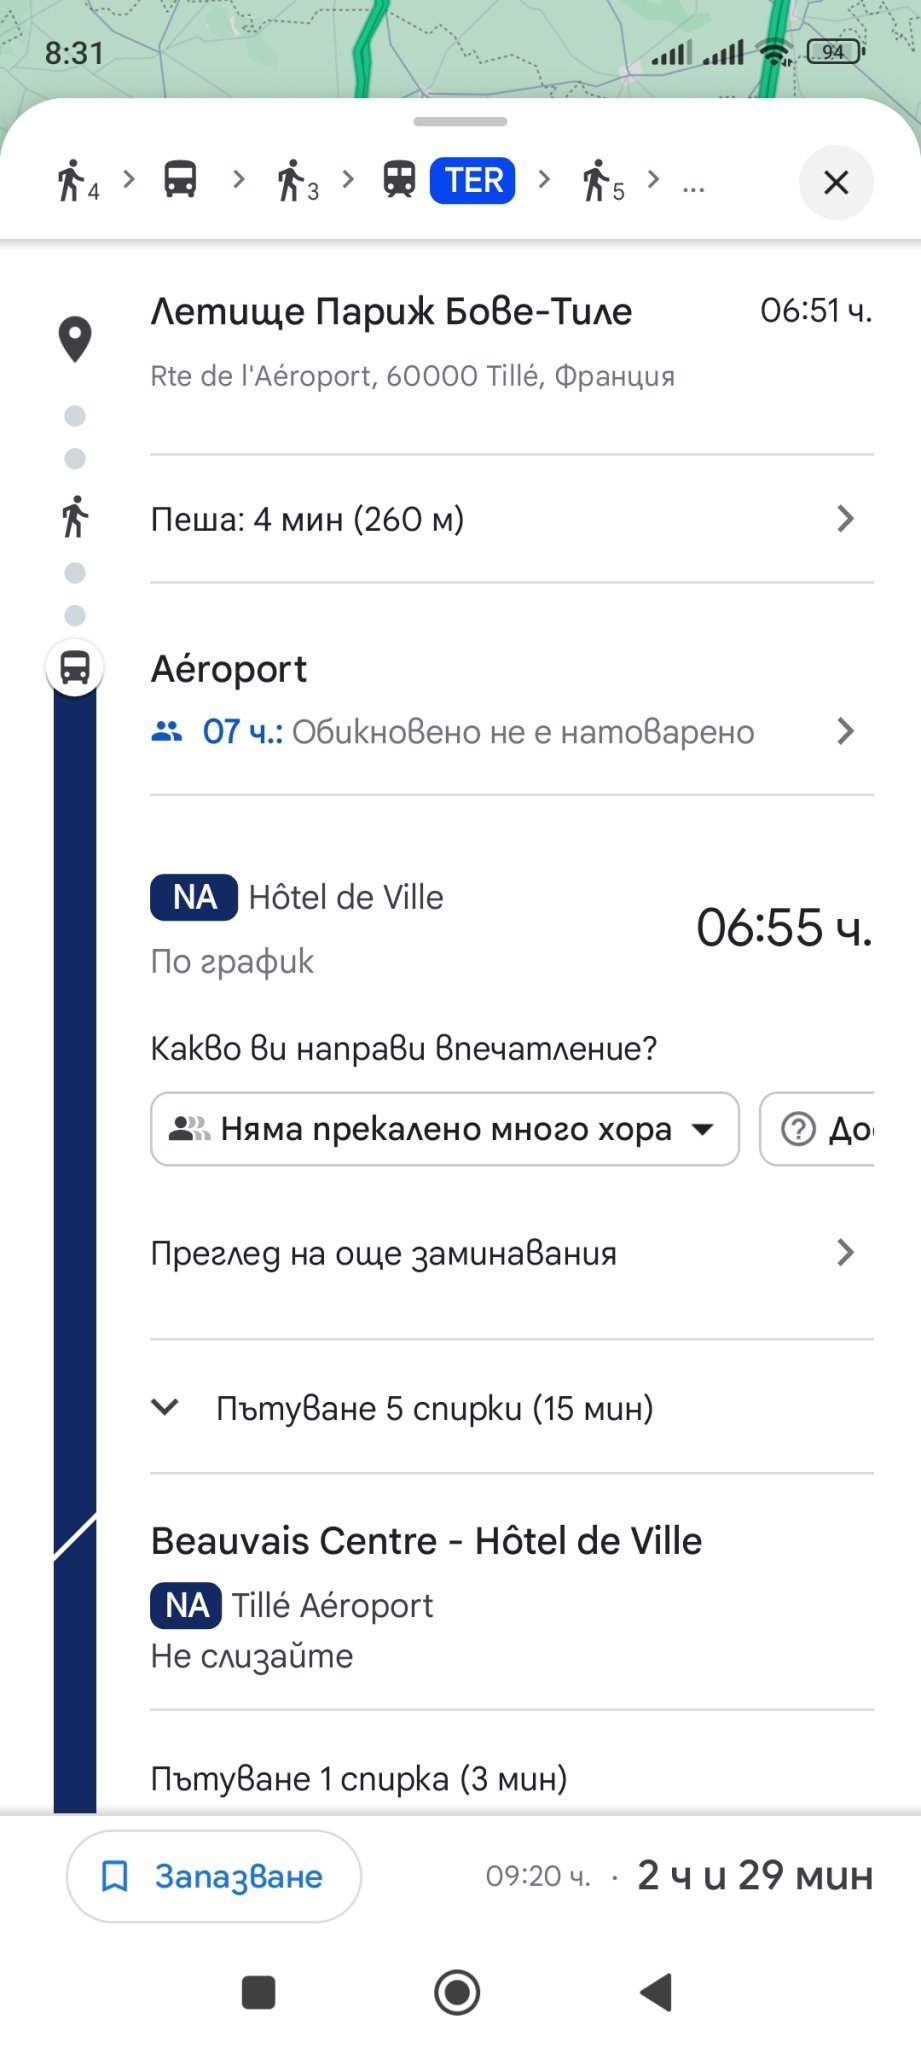
Task: Tap the bus icon in route summary
Action: (x=180, y=180)
